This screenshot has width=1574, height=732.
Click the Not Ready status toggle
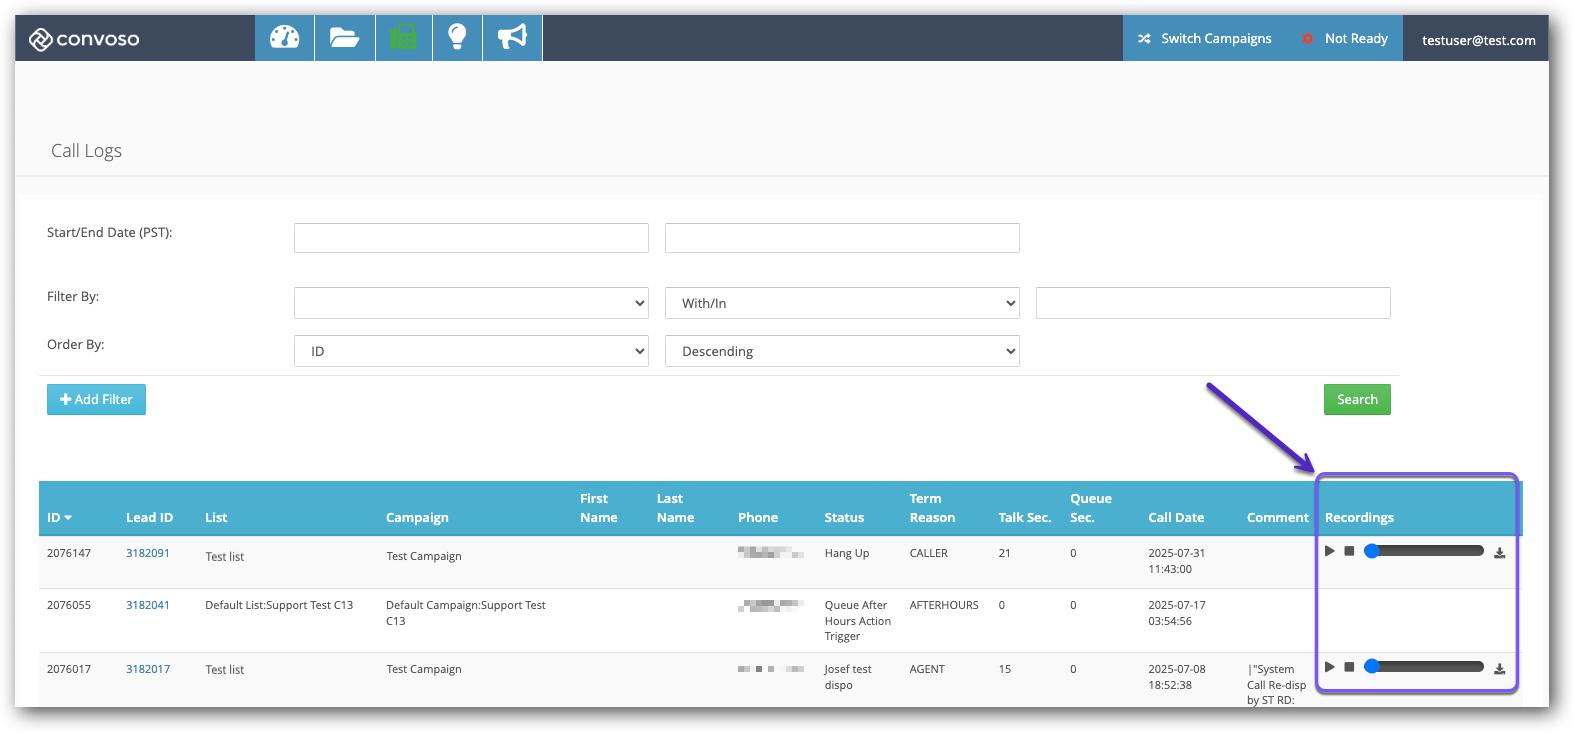pyautogui.click(x=1345, y=38)
